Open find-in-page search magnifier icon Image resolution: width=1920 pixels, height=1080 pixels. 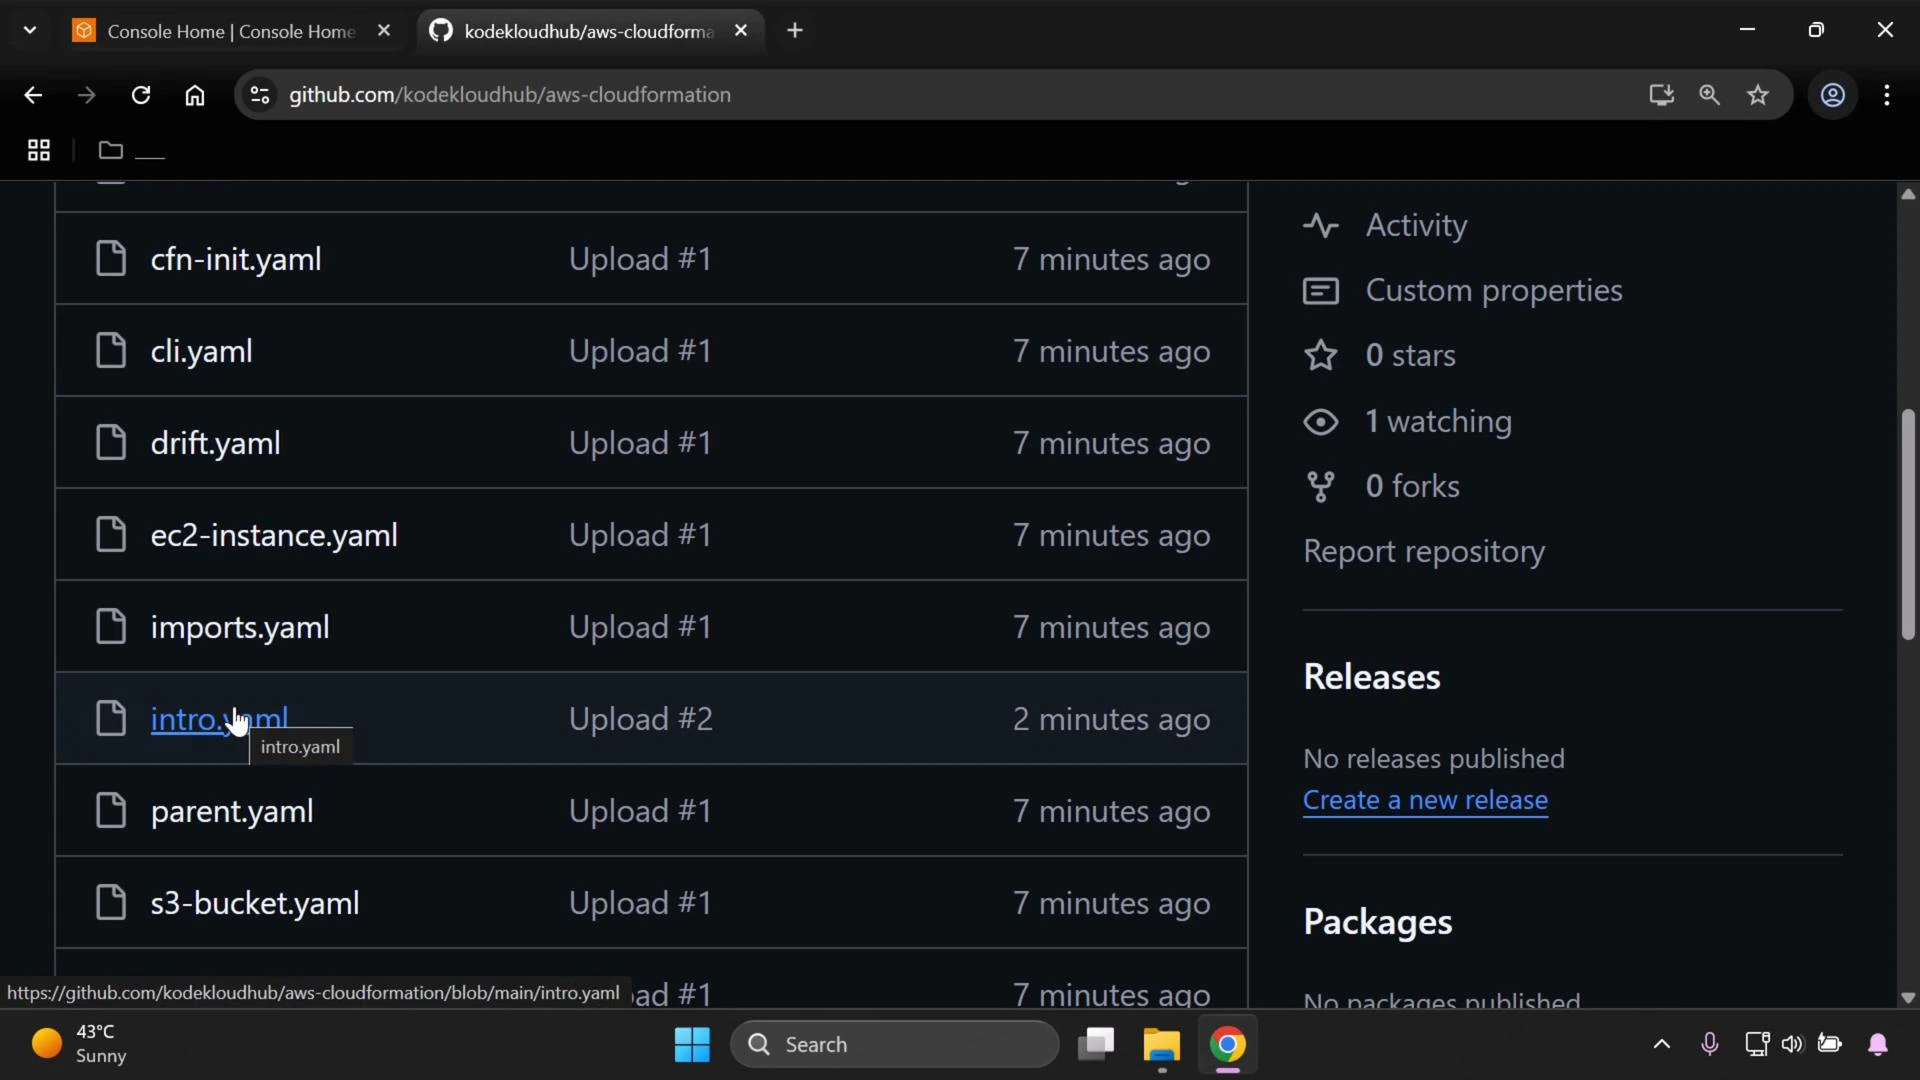[x=1709, y=95]
